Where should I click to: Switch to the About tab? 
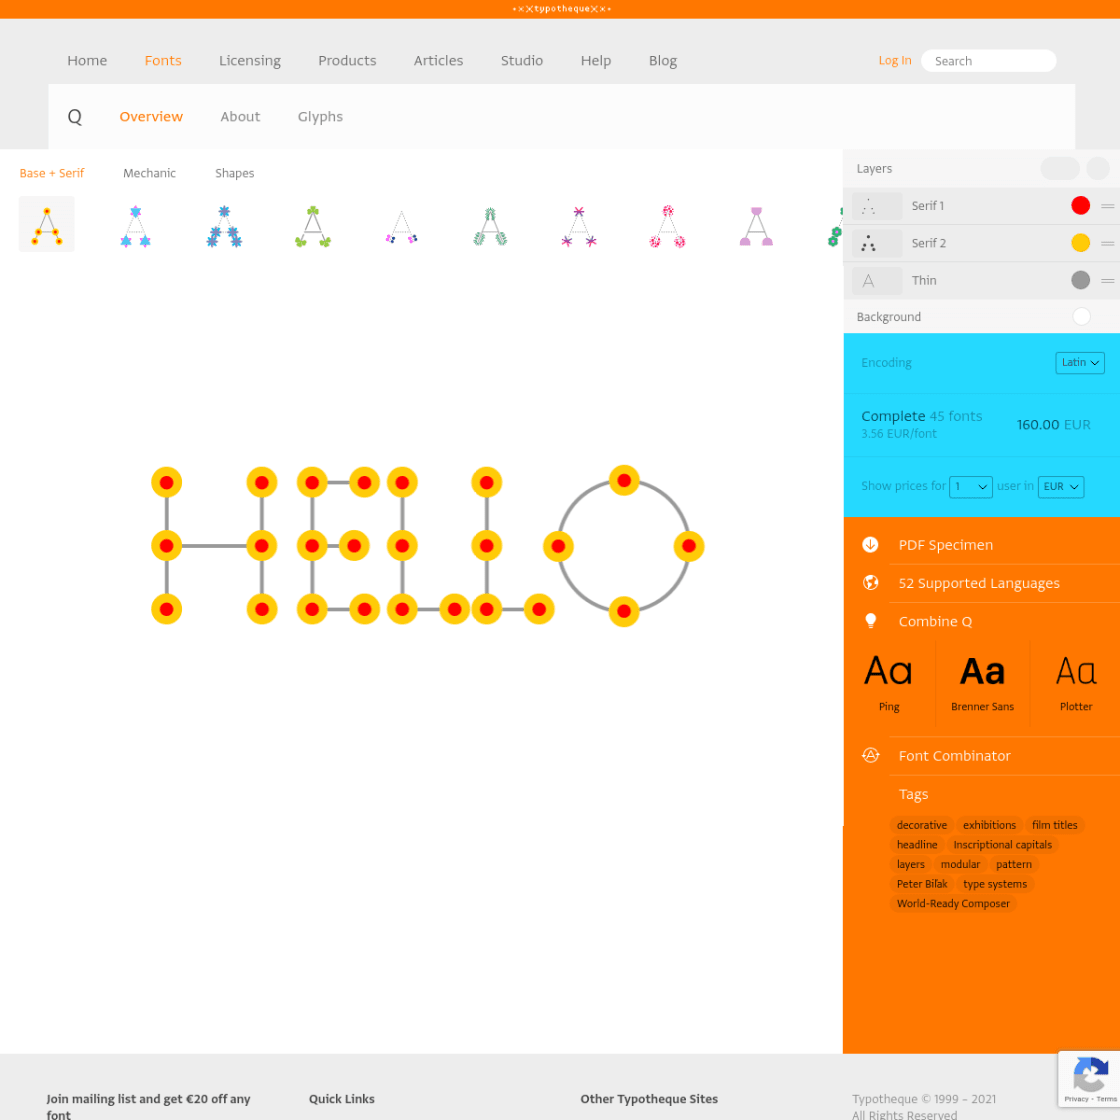(240, 116)
